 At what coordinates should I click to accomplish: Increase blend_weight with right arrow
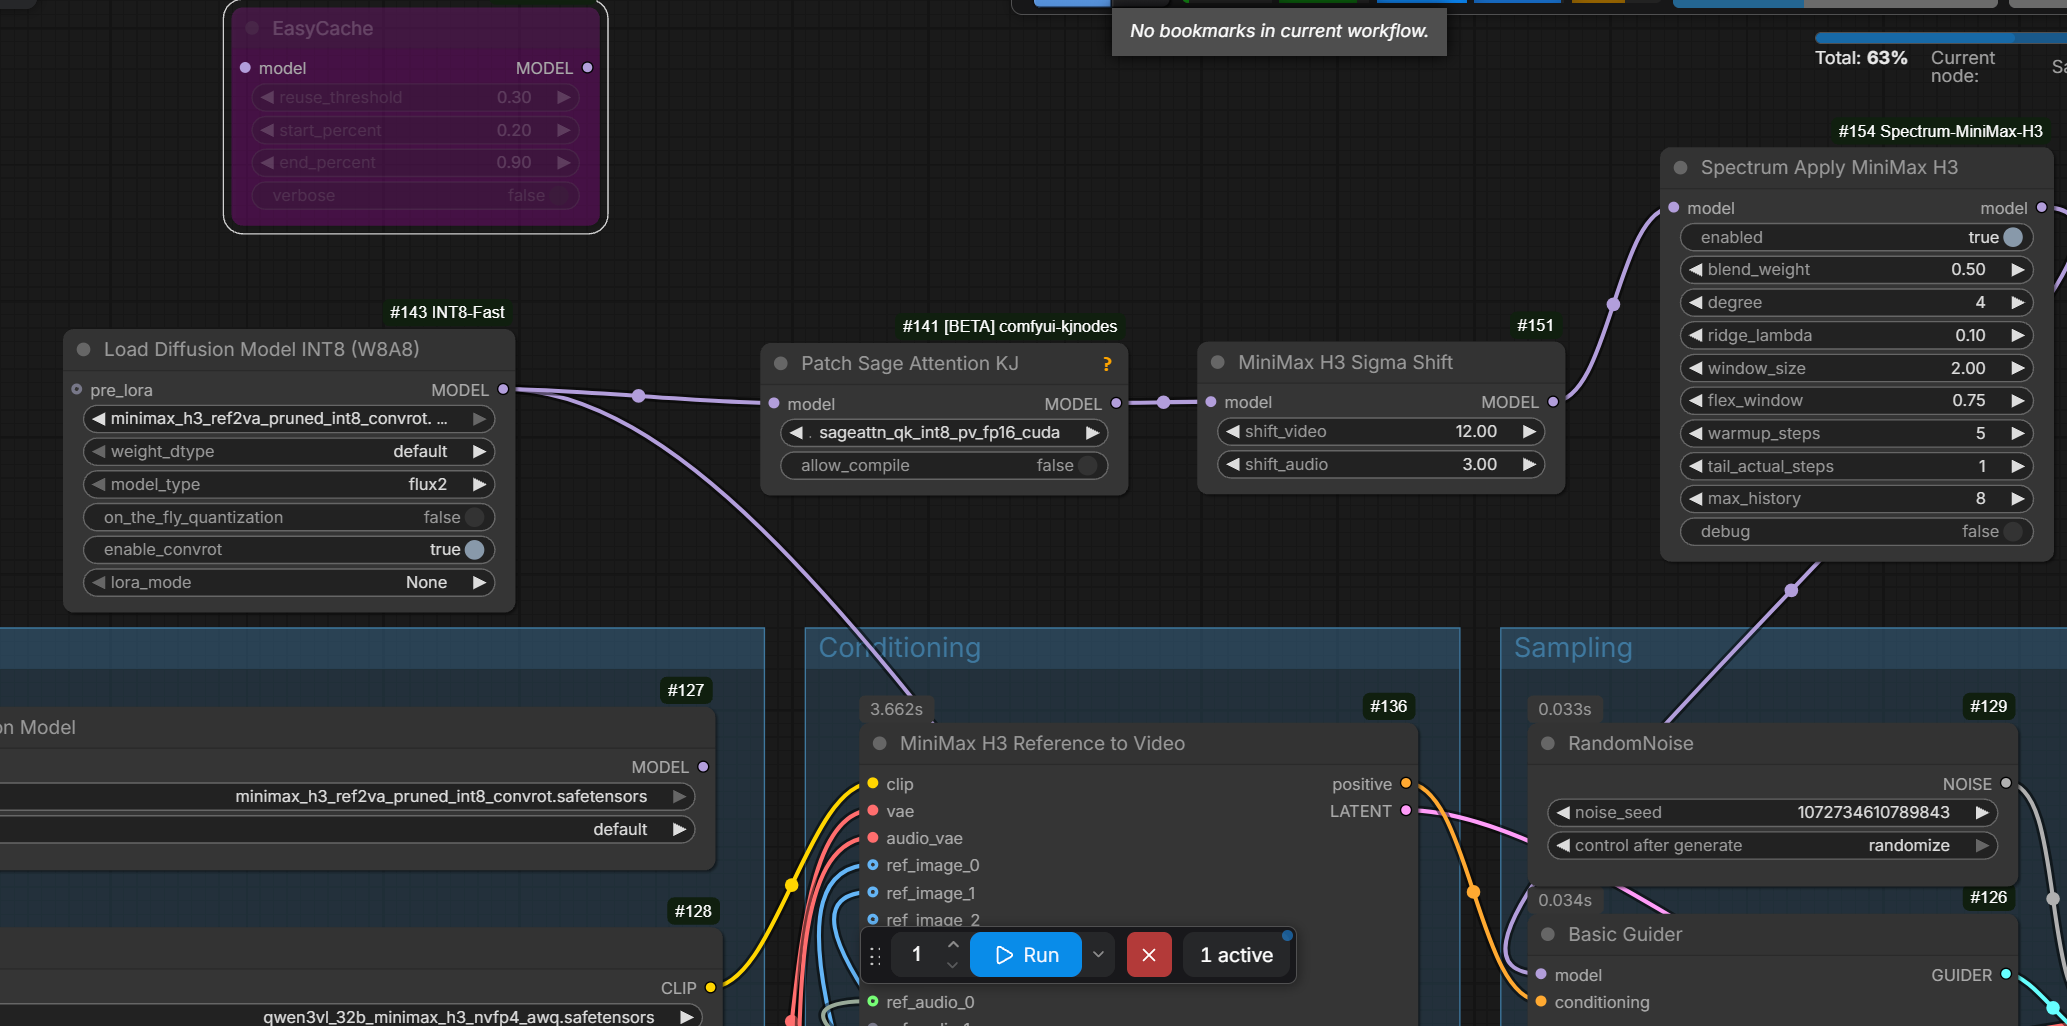(2017, 269)
